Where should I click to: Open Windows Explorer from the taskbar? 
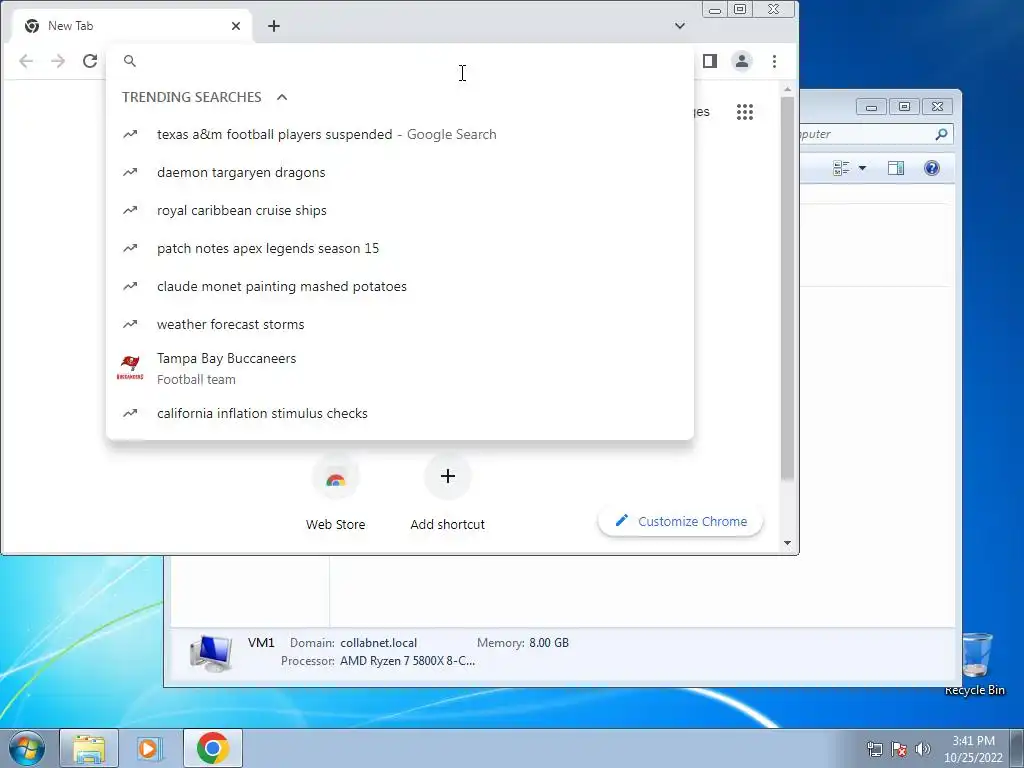[x=89, y=748]
